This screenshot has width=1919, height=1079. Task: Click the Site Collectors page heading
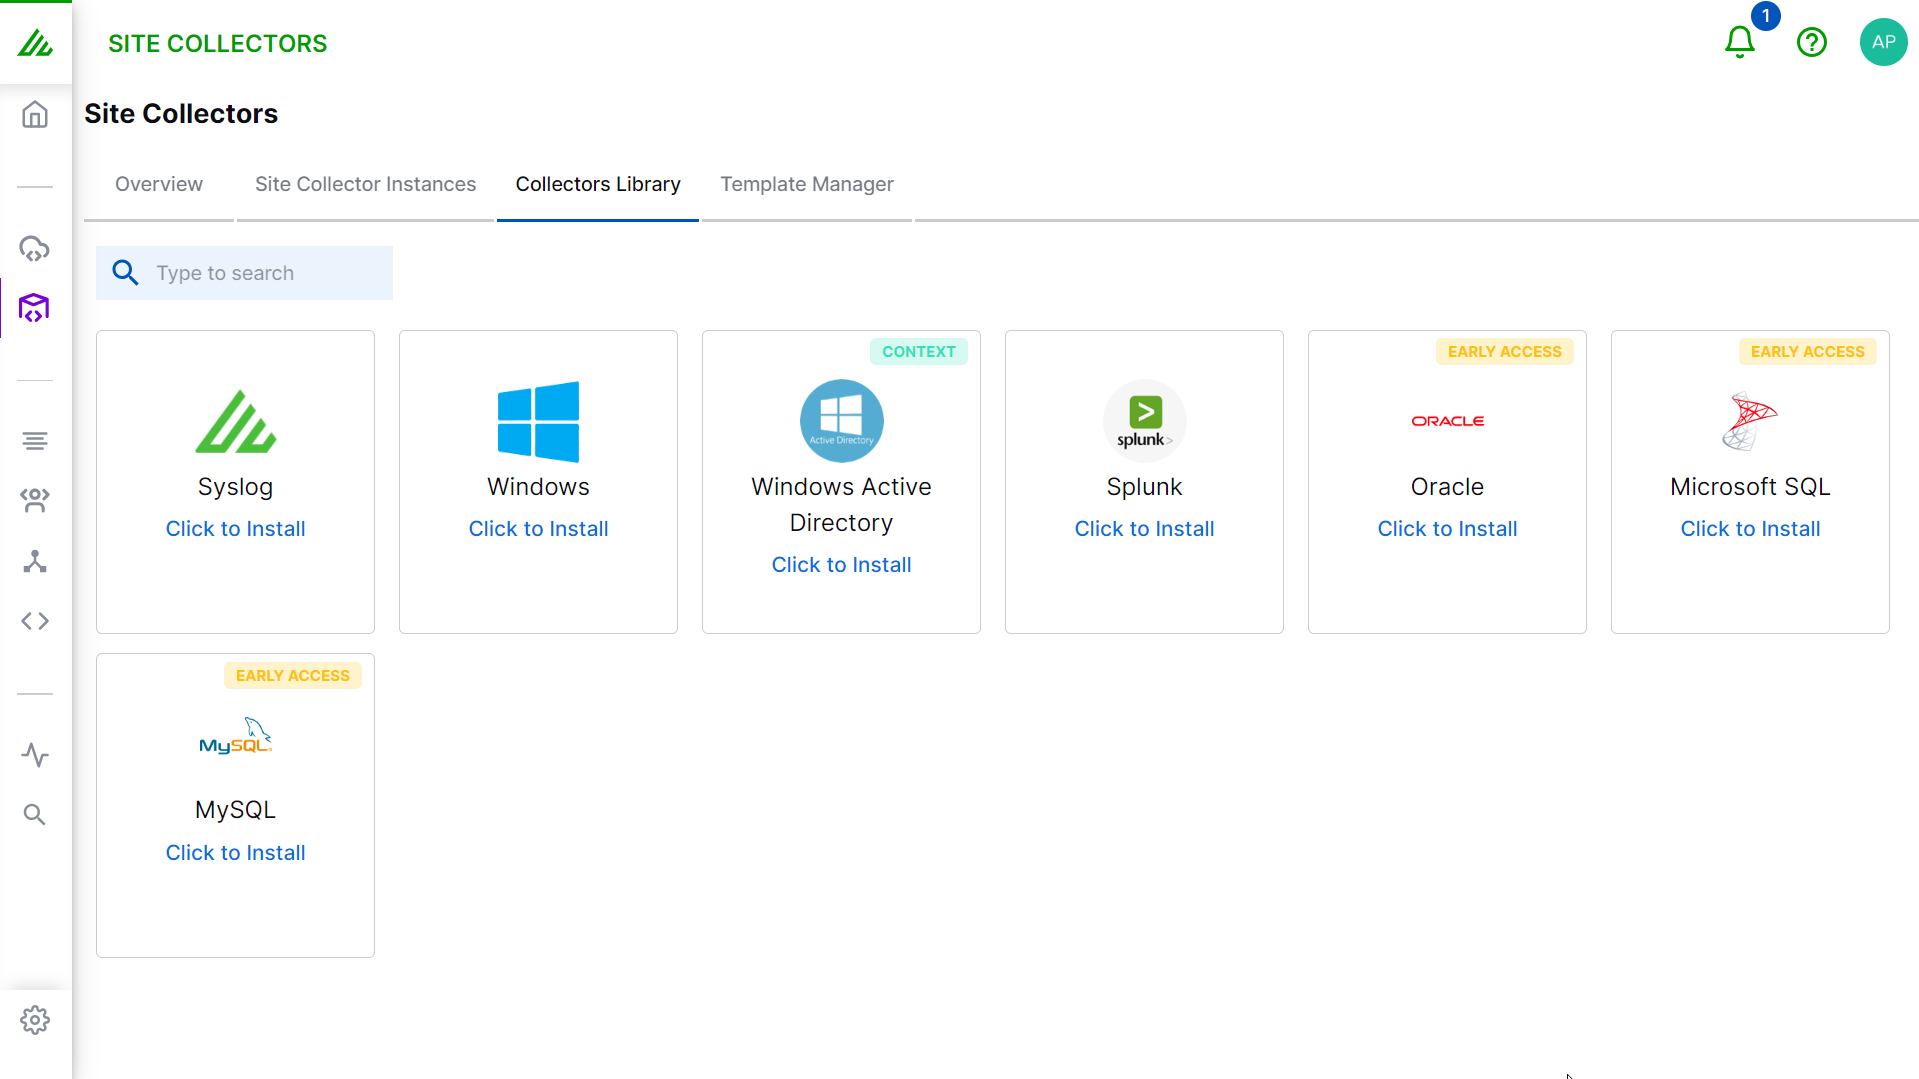pyautogui.click(x=181, y=114)
